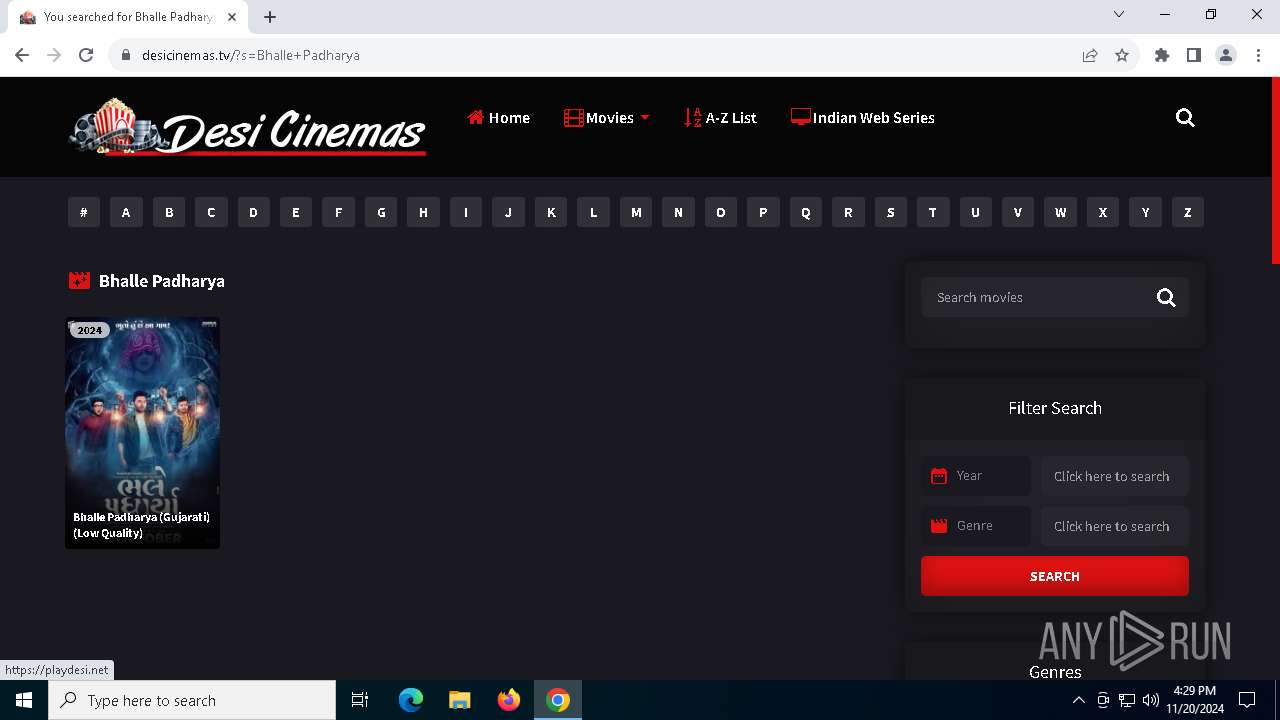The image size is (1280, 720).
Task: View site information lock icon
Action: pyautogui.click(x=125, y=55)
